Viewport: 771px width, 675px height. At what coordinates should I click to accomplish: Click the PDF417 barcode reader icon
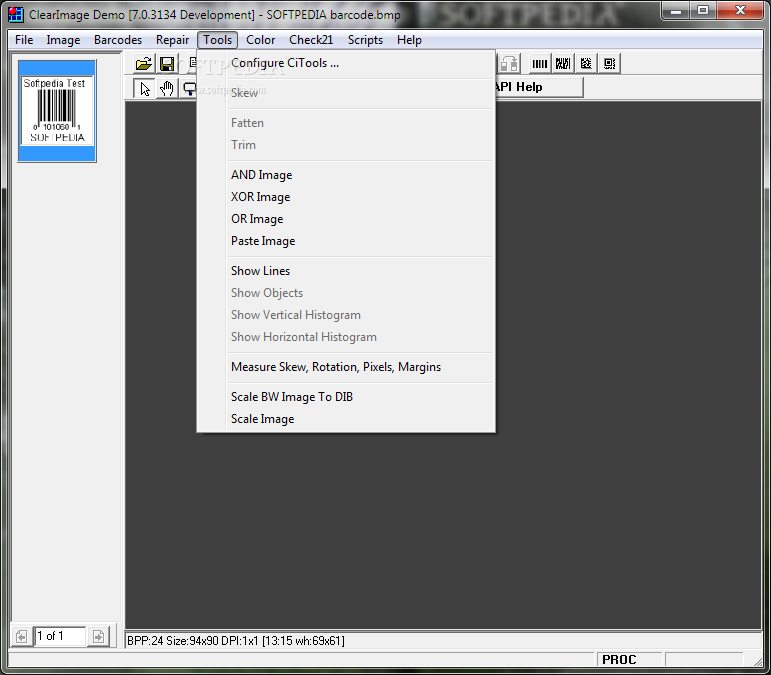pos(563,63)
